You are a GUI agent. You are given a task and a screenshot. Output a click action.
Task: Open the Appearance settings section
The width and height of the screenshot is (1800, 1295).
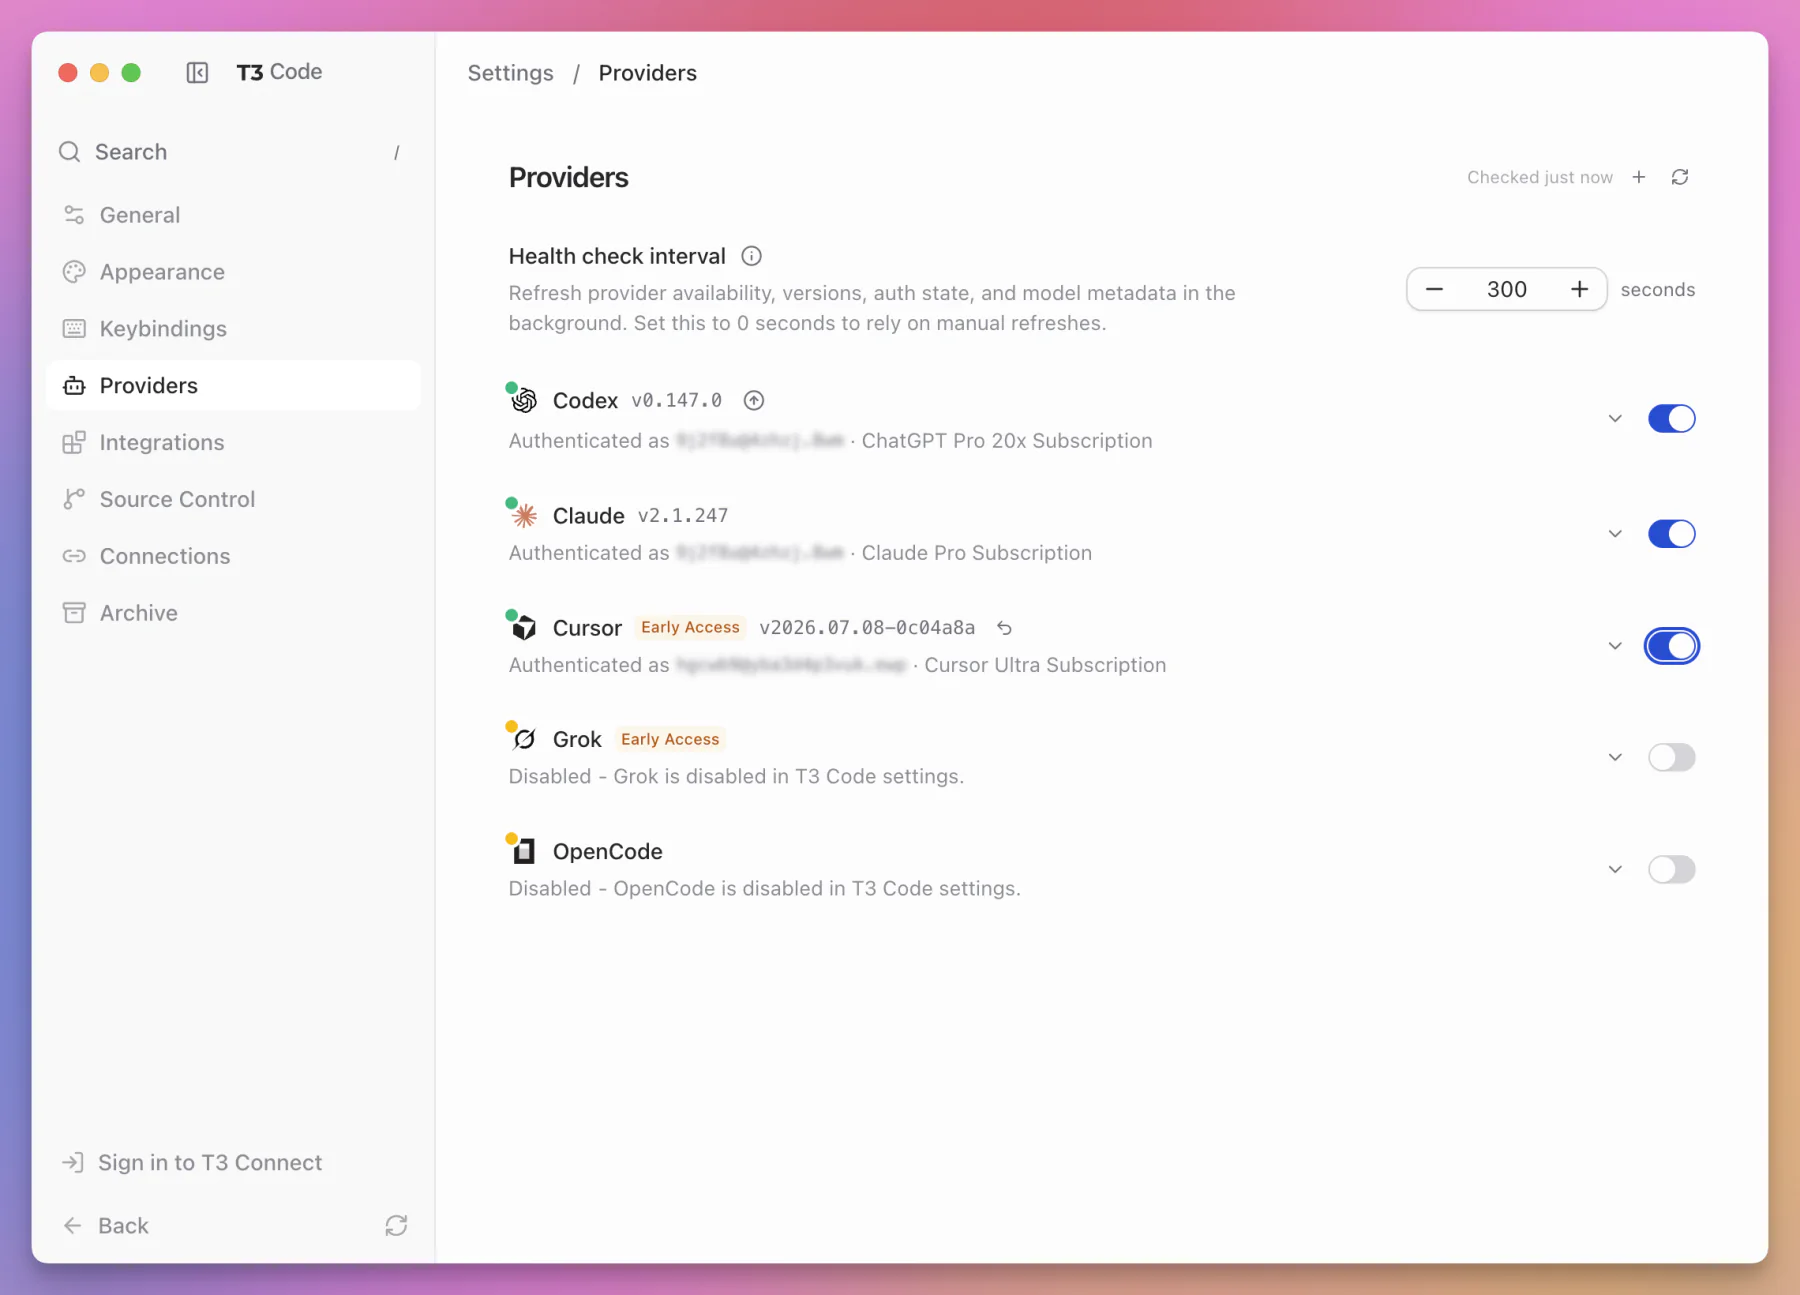[x=234, y=272]
